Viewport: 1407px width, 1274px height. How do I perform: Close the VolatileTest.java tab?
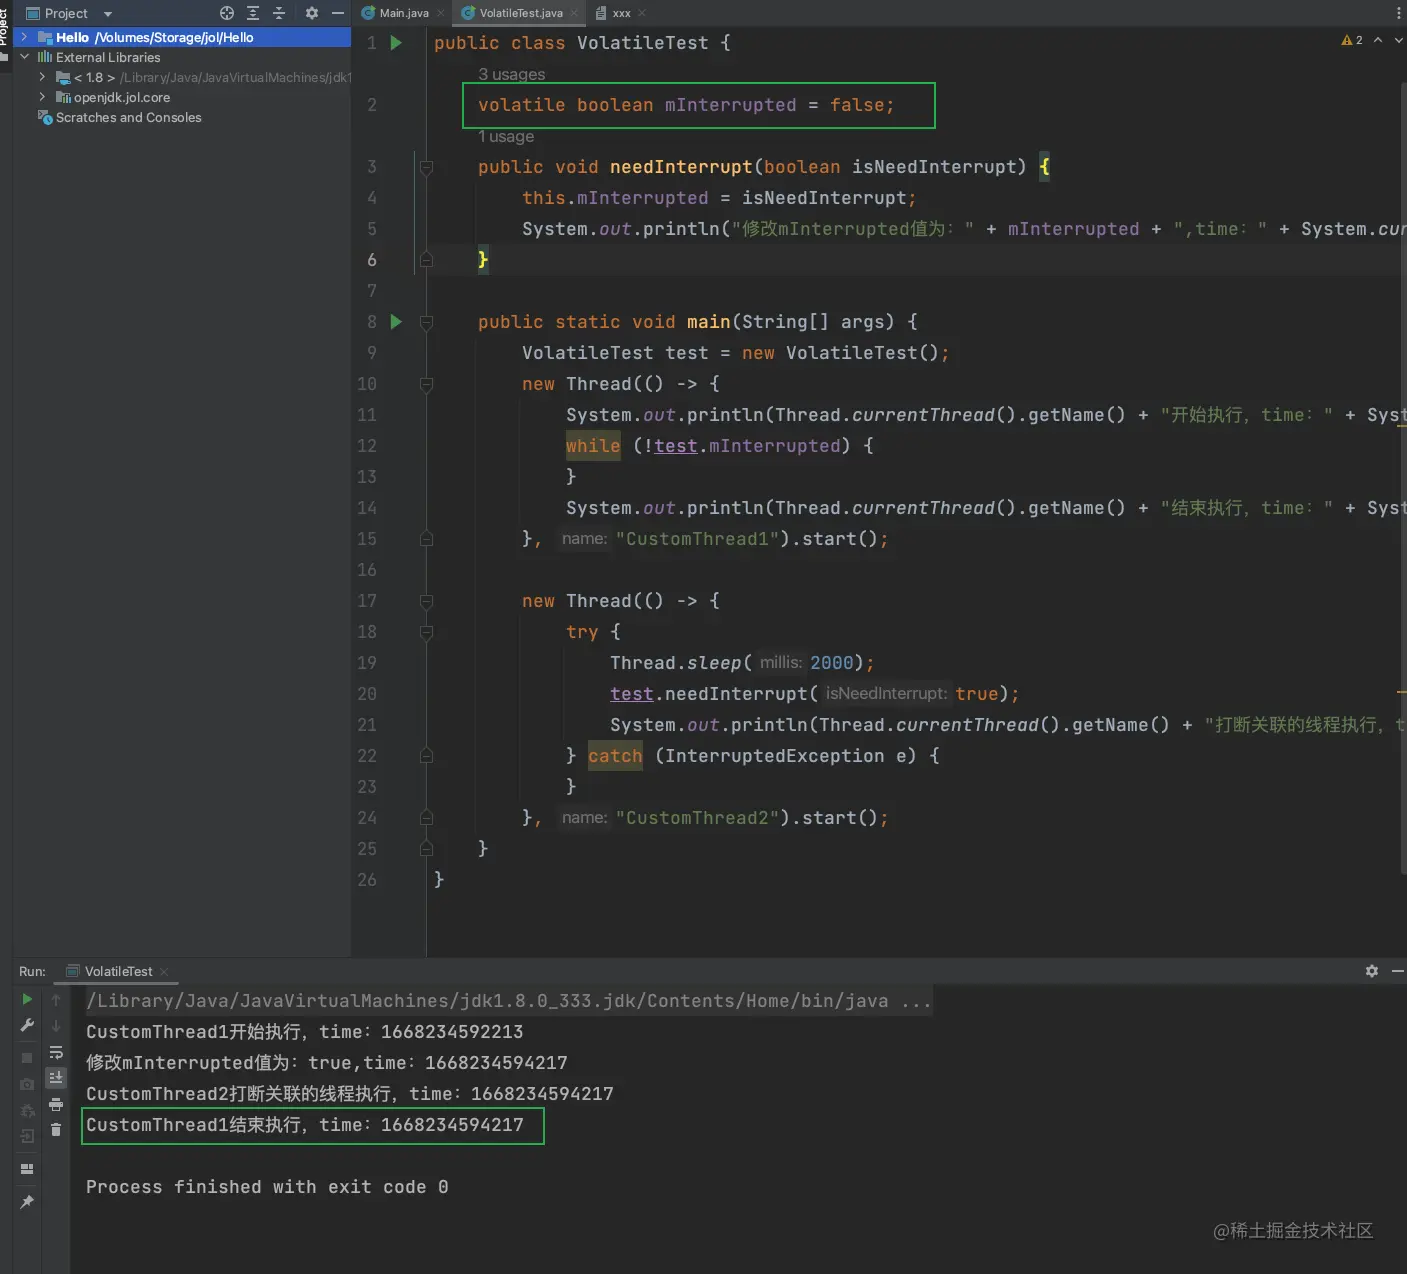[x=574, y=13]
